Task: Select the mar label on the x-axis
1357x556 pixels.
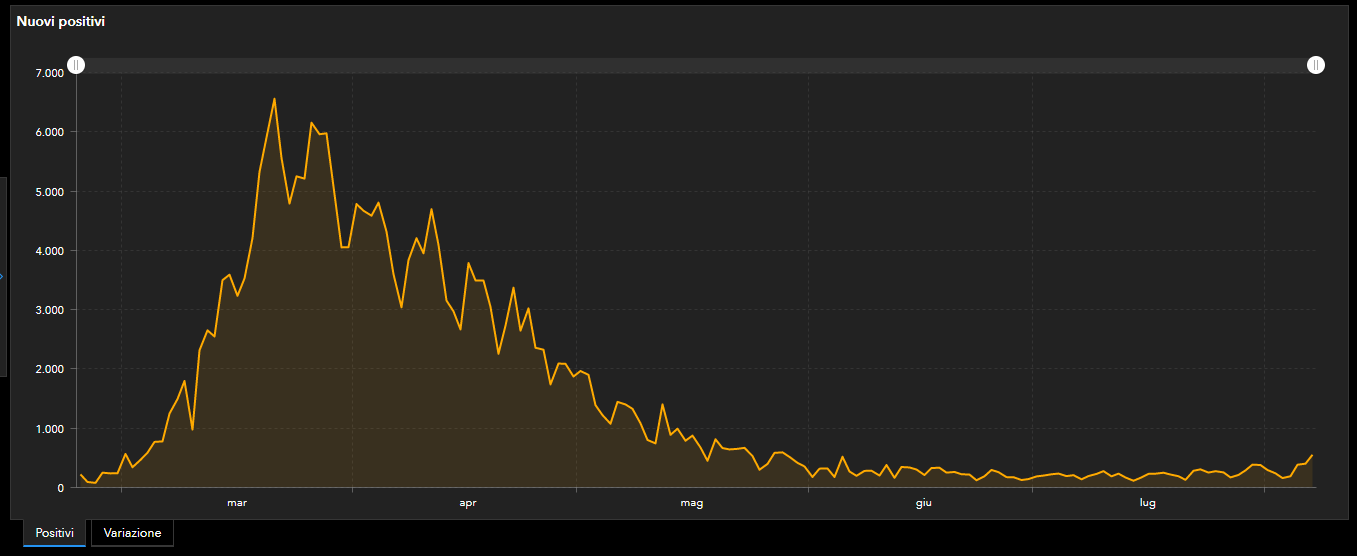Action: [x=237, y=503]
